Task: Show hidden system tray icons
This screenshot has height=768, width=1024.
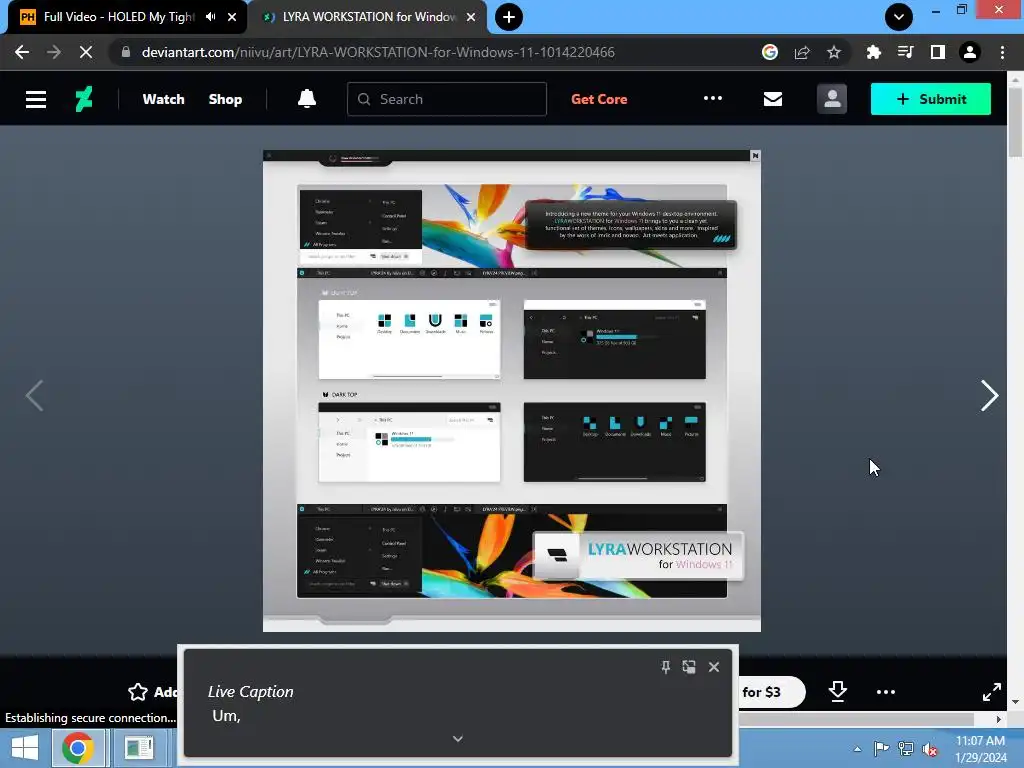Action: click(857, 749)
